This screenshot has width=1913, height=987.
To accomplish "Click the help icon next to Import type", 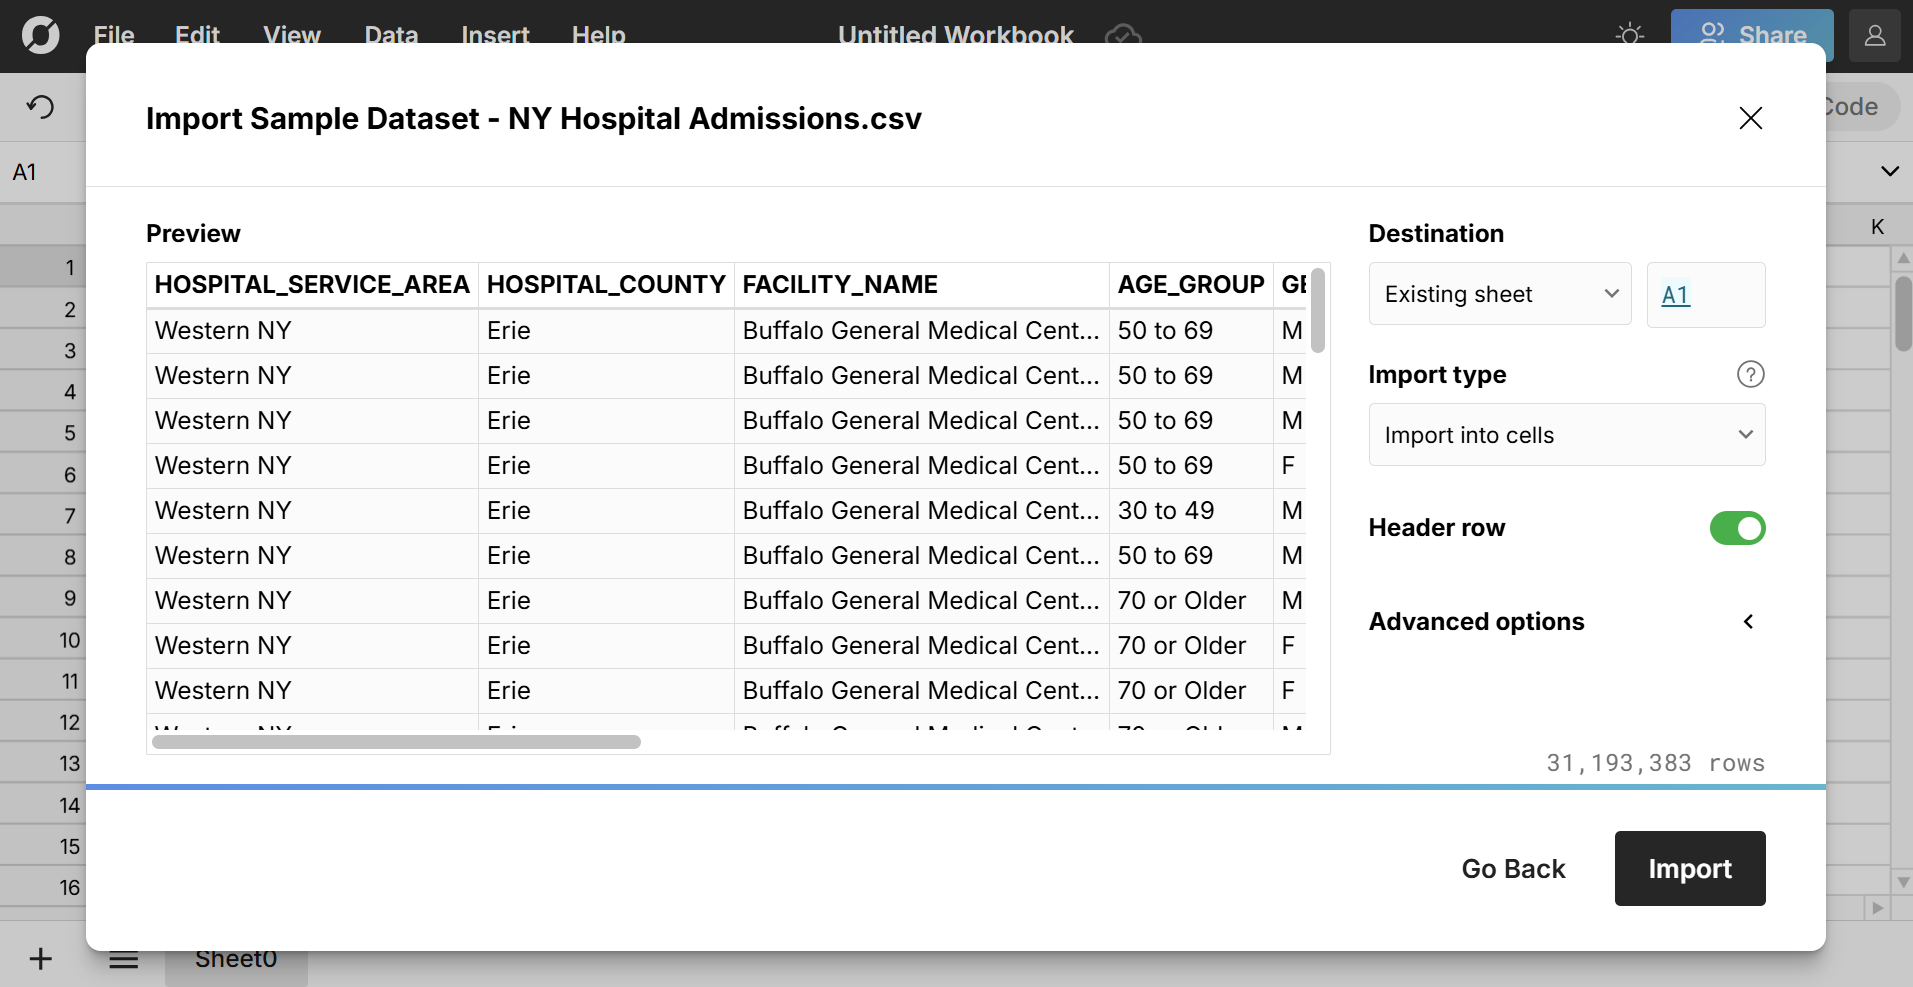I will pos(1750,373).
